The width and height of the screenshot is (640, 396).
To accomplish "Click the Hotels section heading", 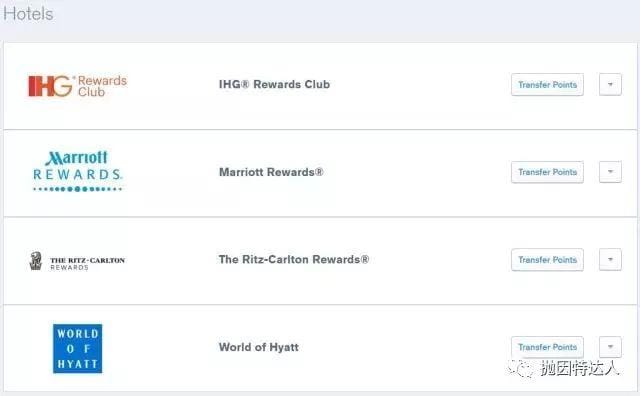I will click(x=28, y=14).
